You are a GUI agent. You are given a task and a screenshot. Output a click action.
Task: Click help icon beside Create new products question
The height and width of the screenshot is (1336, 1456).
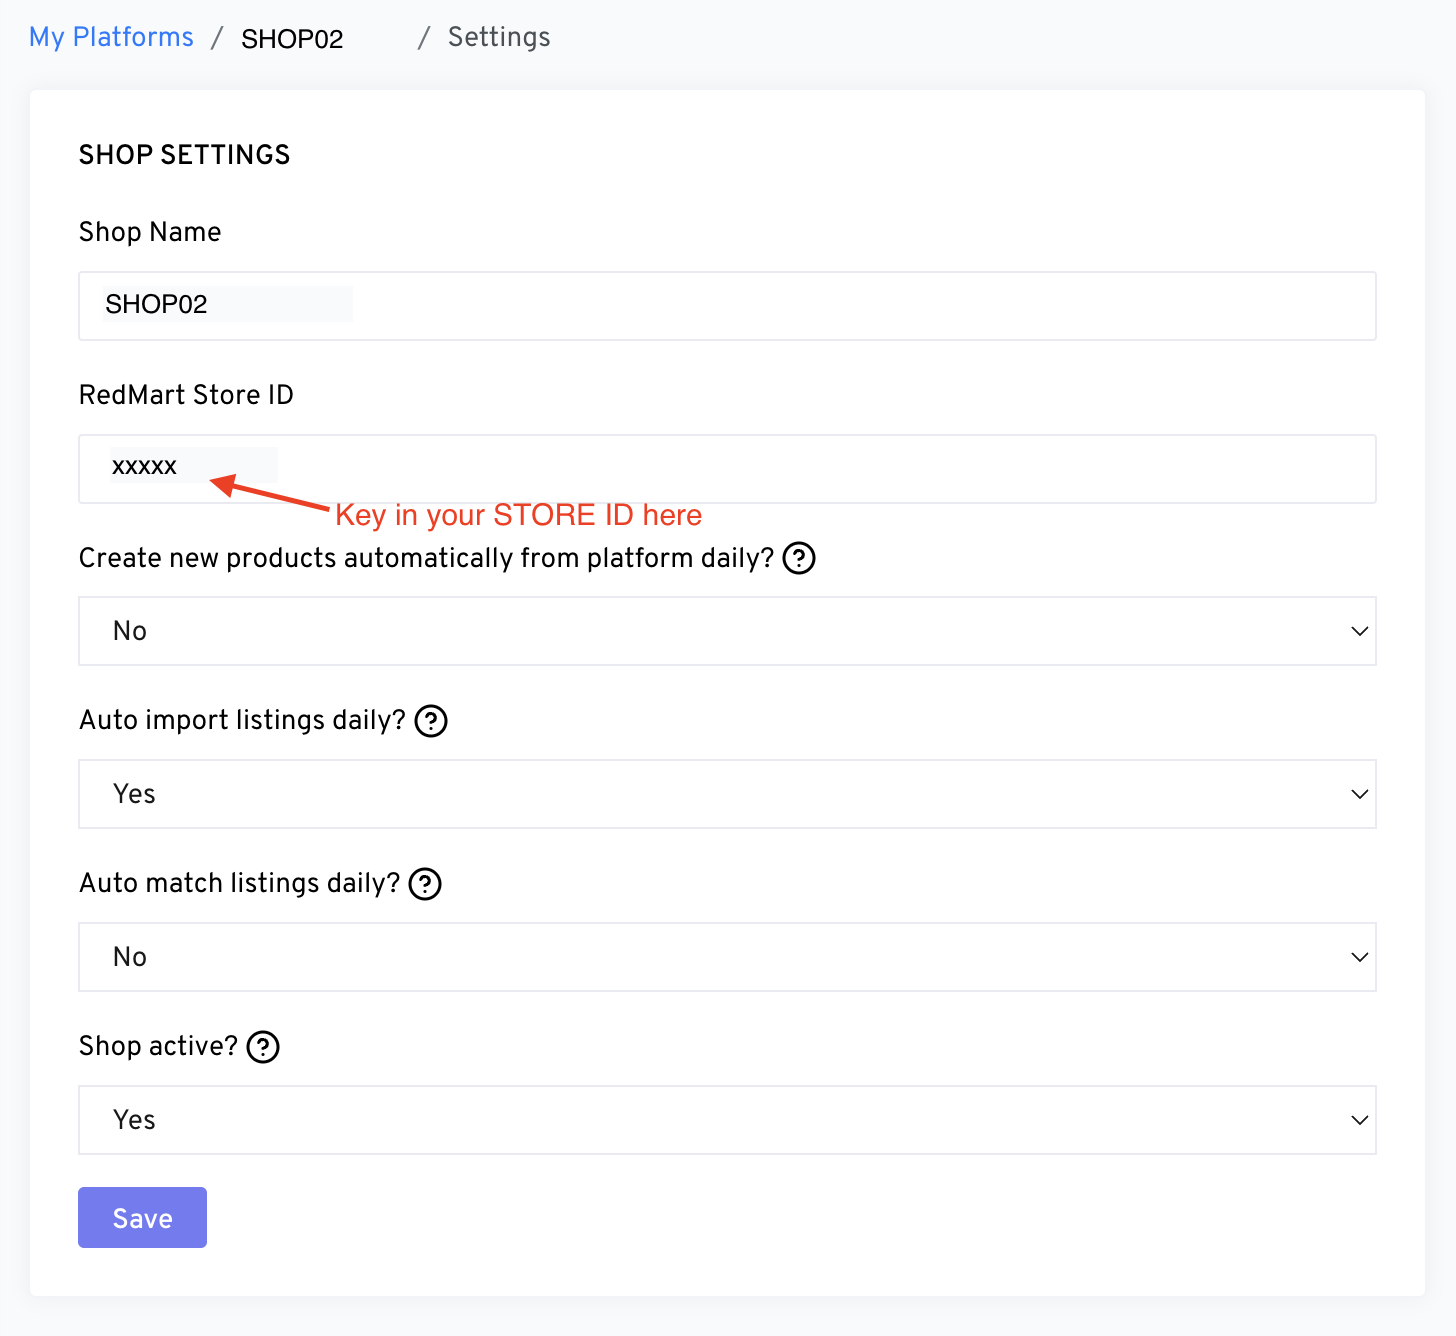[799, 558]
